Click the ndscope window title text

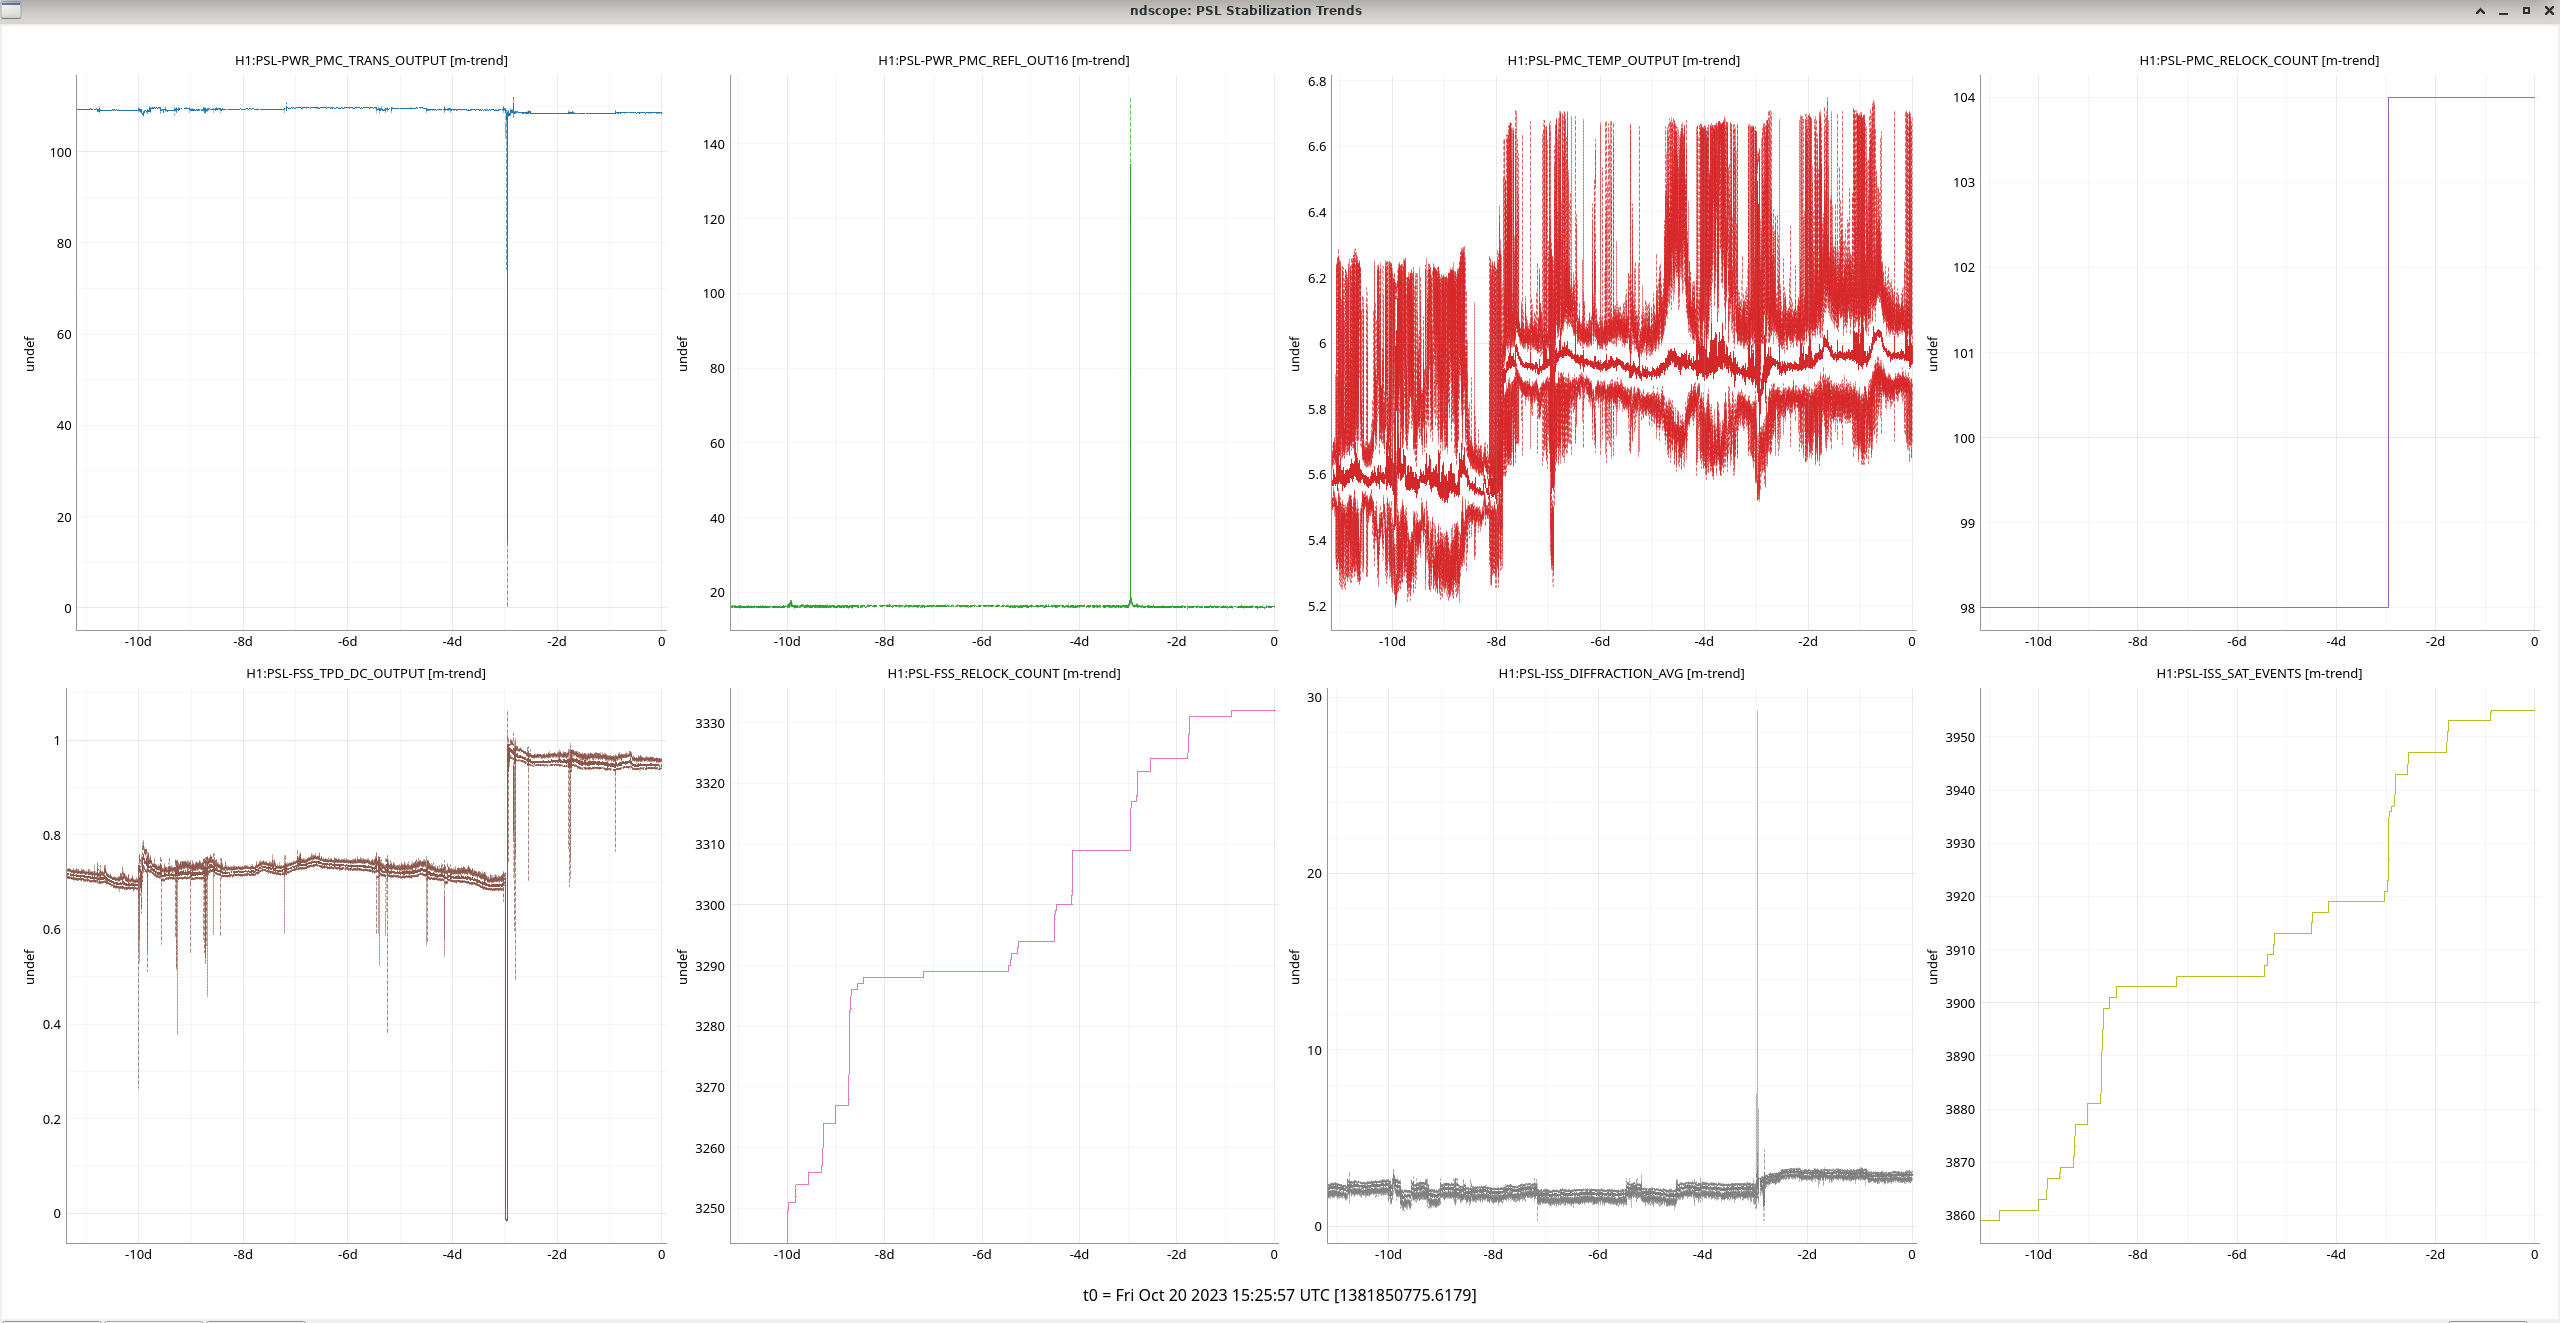click(1245, 11)
